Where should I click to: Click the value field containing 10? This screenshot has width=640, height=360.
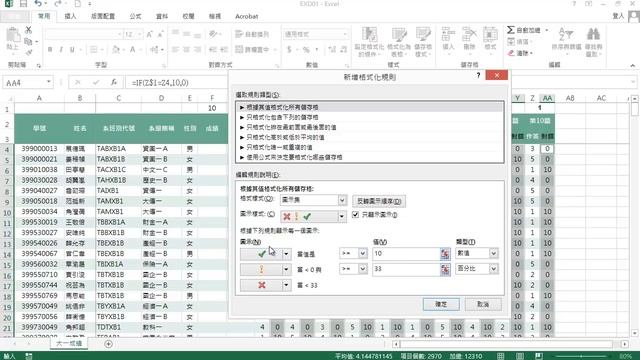pyautogui.click(x=406, y=253)
